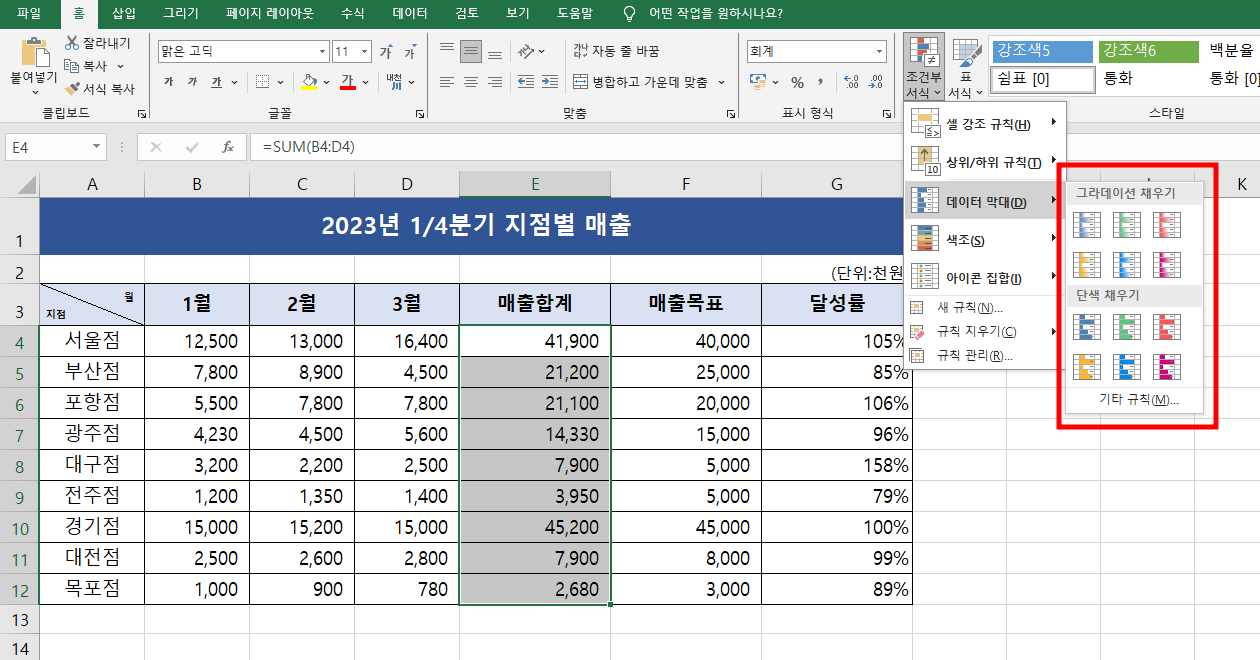Click the select-all corner of the sheet
This screenshot has height=660, width=1260.
[x=19, y=184]
